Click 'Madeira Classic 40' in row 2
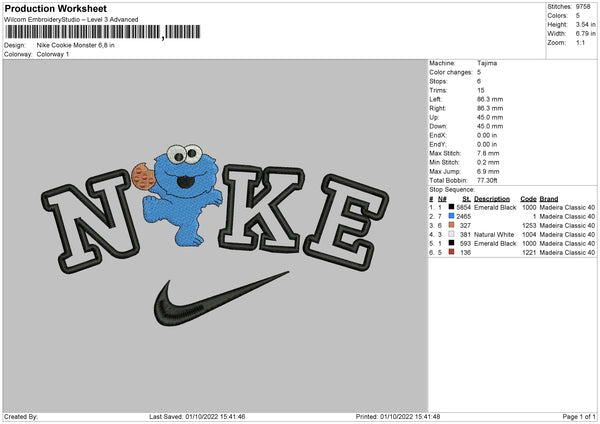Screen dimensions: 600x424 click(567, 217)
